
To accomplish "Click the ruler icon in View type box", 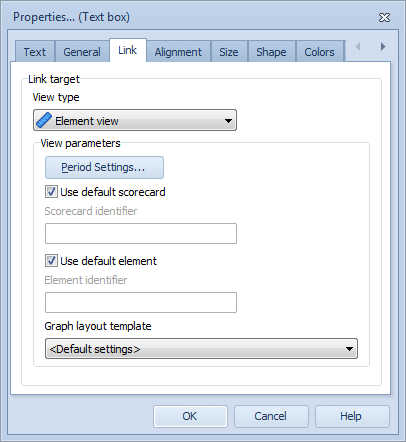I will 44,120.
